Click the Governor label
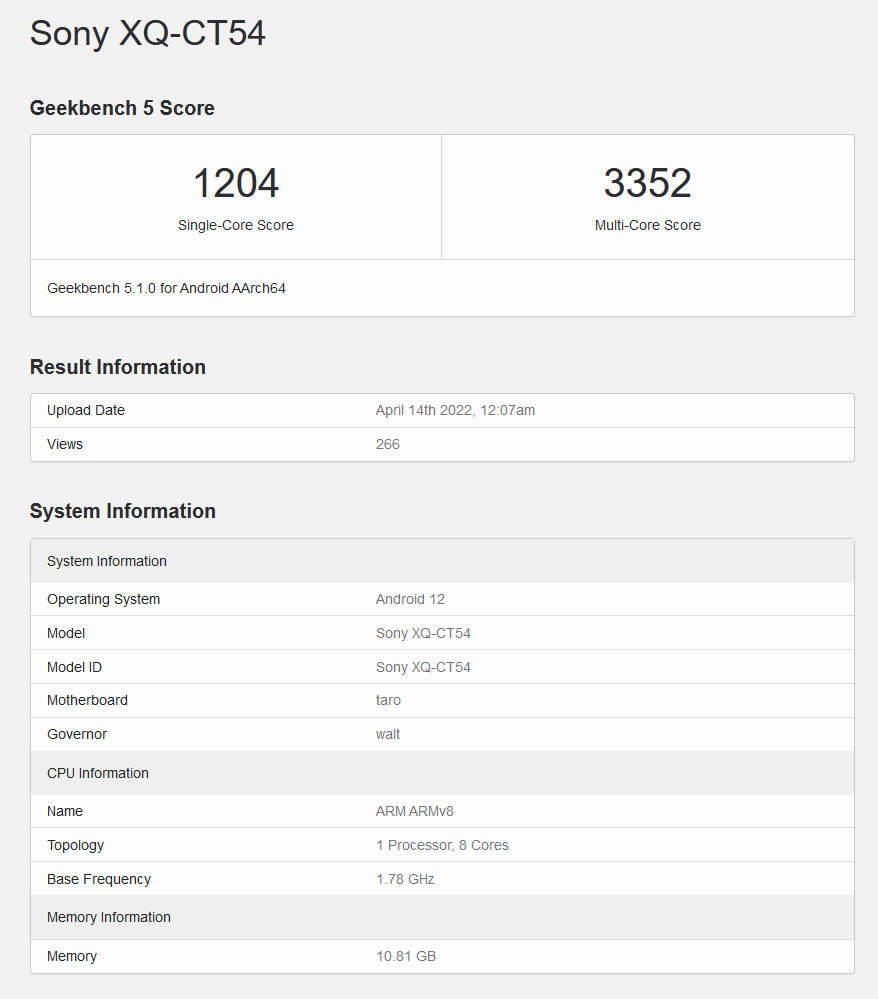 77,734
